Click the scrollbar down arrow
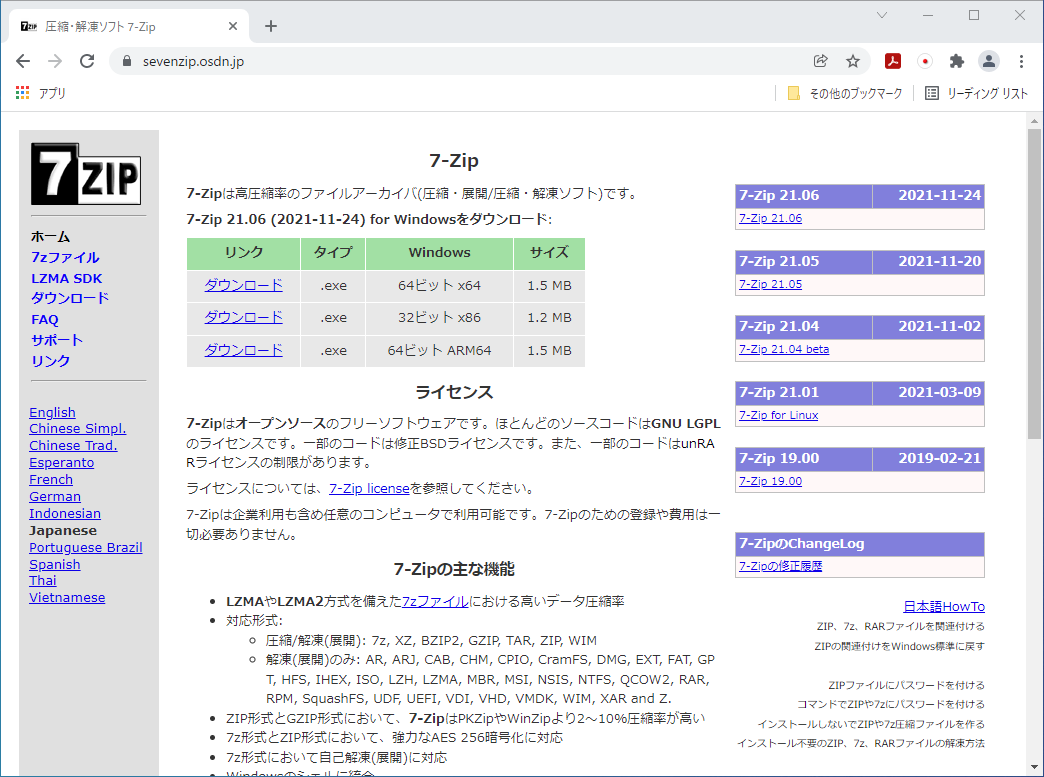This screenshot has width=1044, height=777. (x=1034, y=767)
